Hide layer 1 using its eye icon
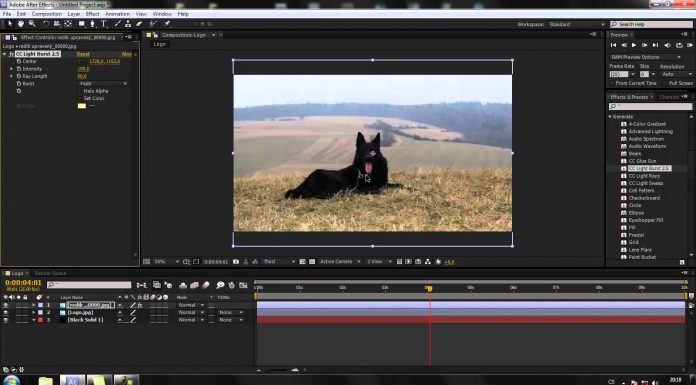The image size is (696, 385). (x=6, y=305)
